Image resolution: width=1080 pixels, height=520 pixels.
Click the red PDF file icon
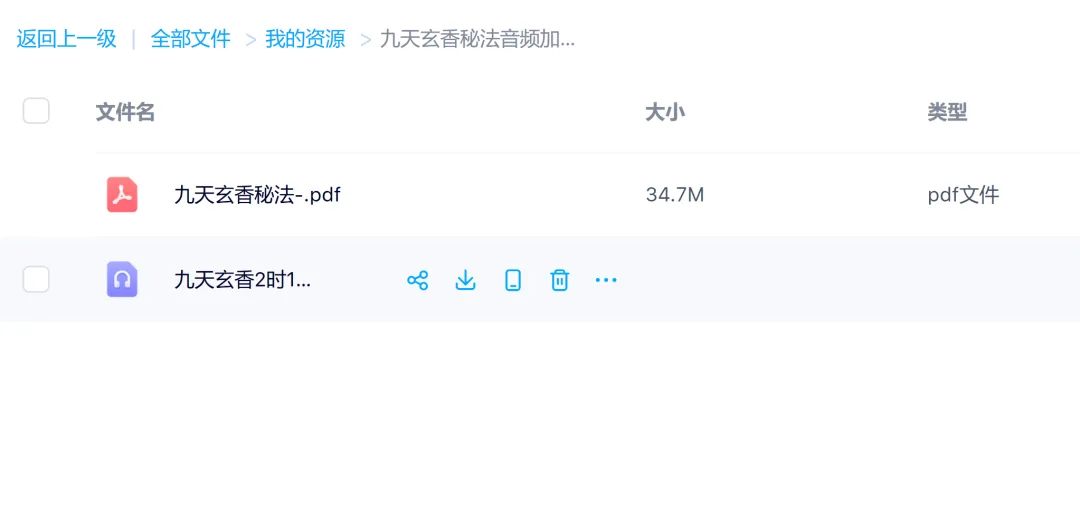pos(122,195)
